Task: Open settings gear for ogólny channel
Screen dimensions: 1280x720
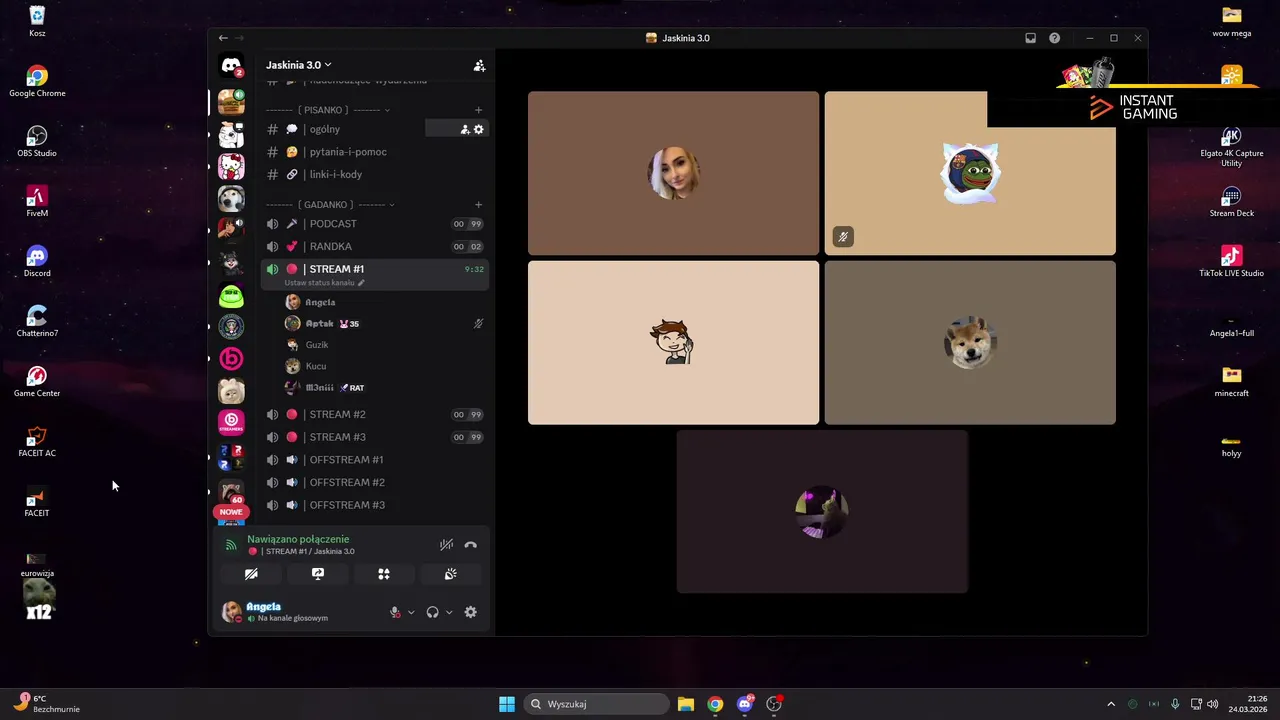Action: (x=478, y=129)
